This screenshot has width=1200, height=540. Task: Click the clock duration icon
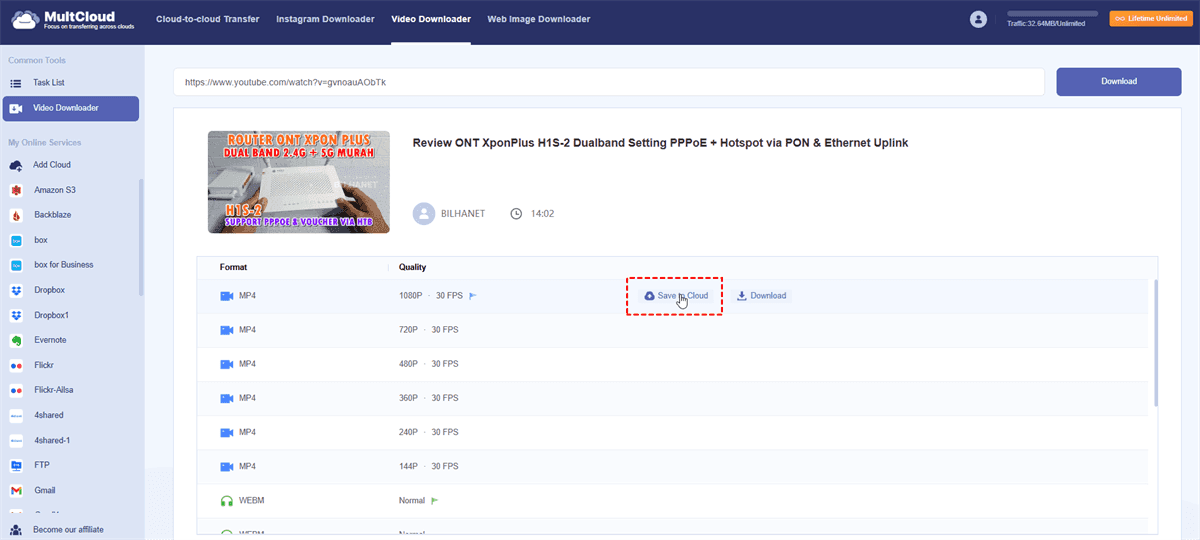[x=516, y=213]
